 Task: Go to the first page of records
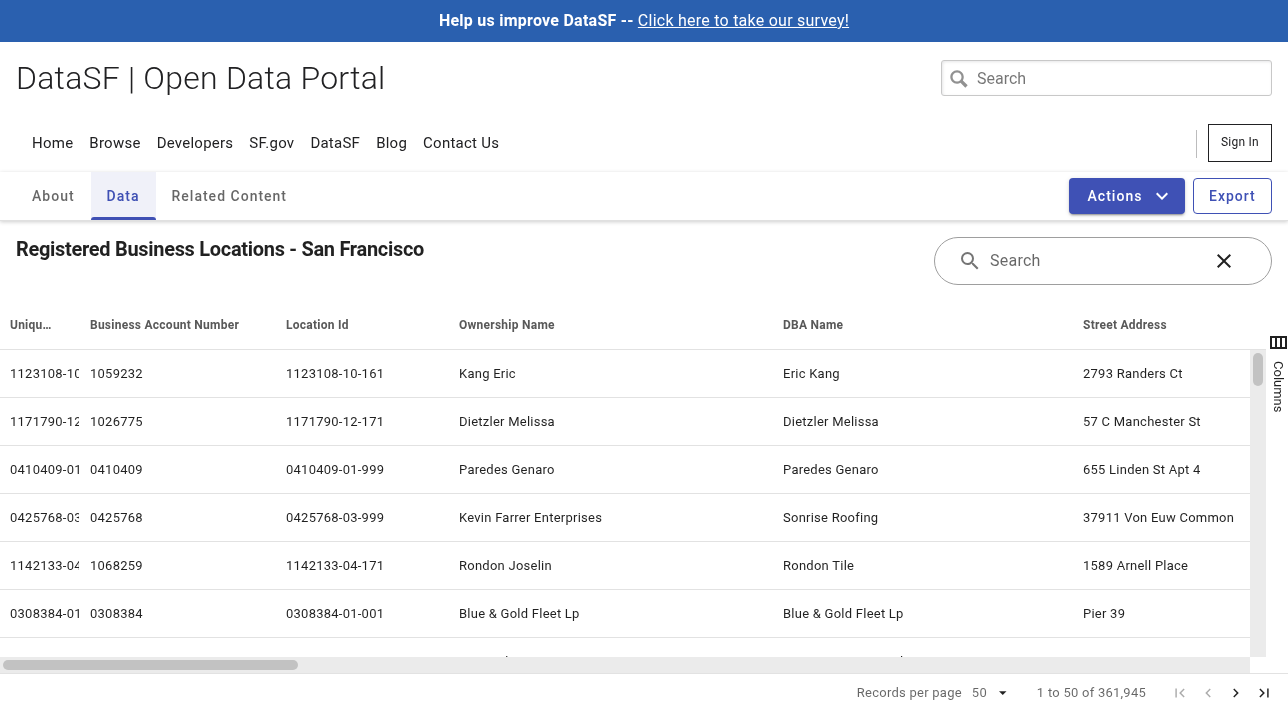point(1180,693)
